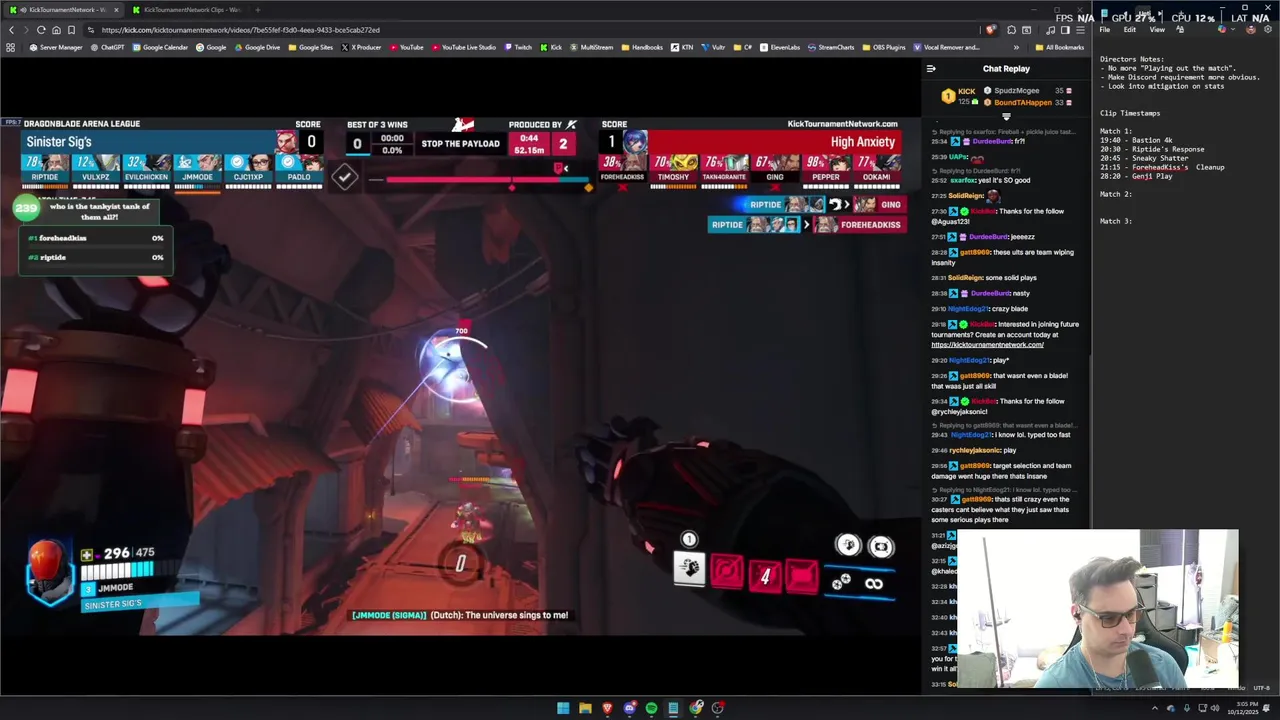
Task: Open the Notepad Edit menu
Action: point(1130,29)
